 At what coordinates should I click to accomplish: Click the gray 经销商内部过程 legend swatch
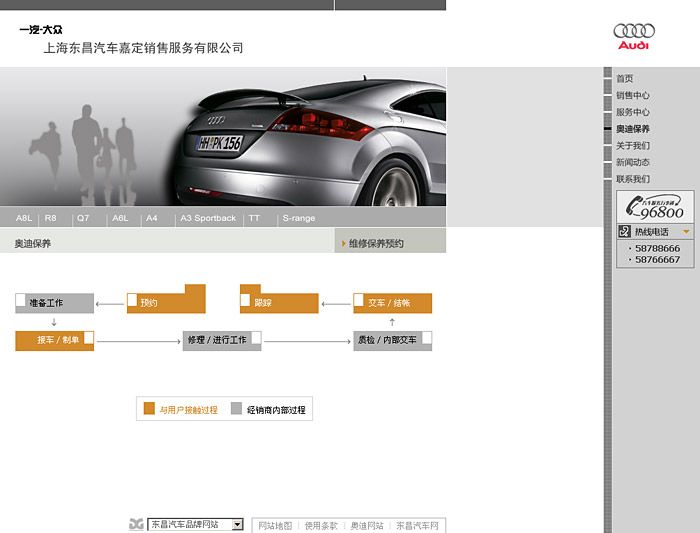pos(236,408)
